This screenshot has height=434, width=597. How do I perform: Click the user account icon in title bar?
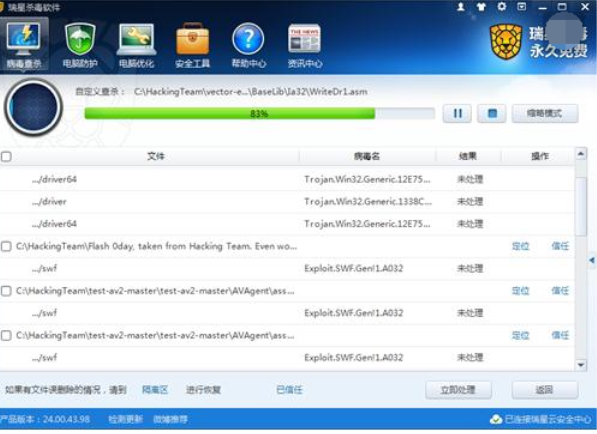pos(461,7)
